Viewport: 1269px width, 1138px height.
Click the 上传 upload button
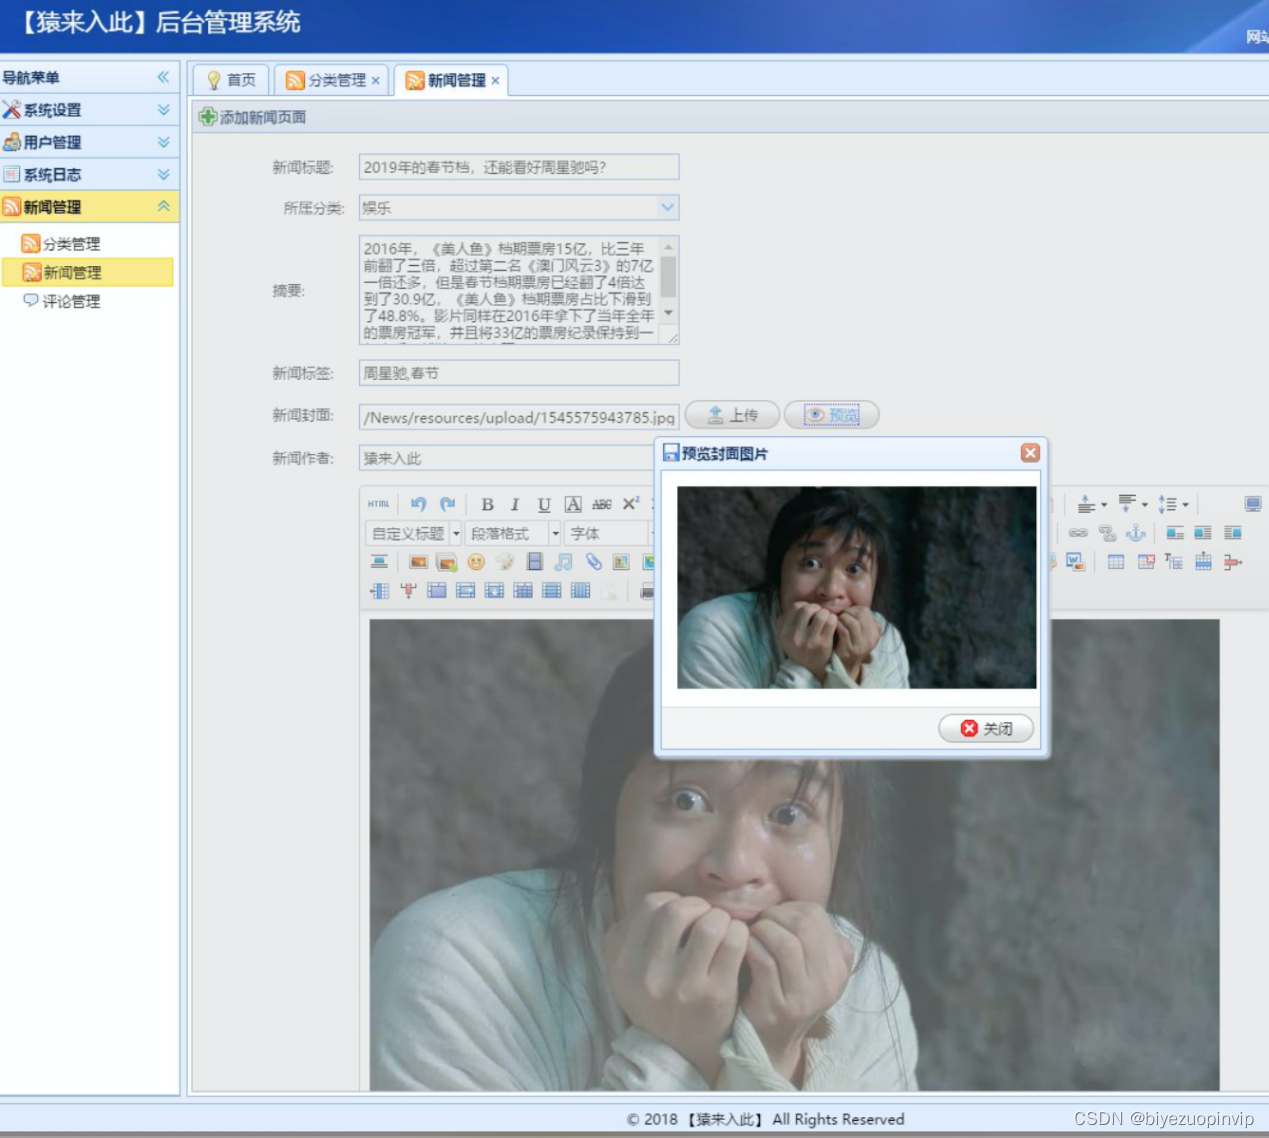pyautogui.click(x=732, y=415)
